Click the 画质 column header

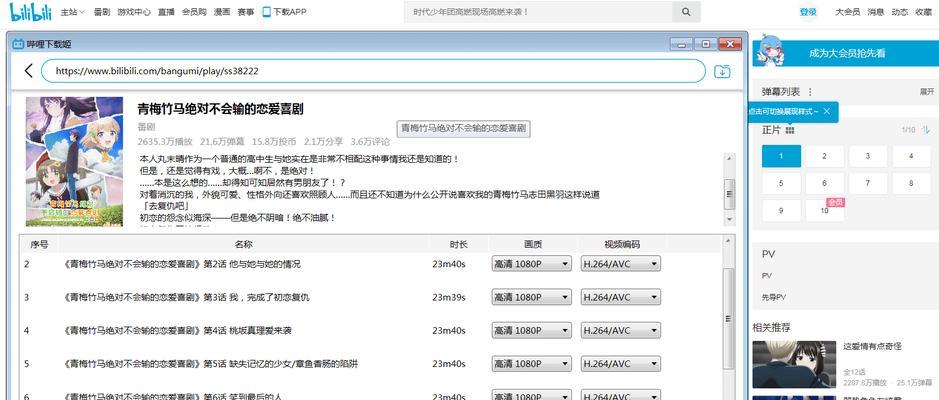(x=533, y=244)
